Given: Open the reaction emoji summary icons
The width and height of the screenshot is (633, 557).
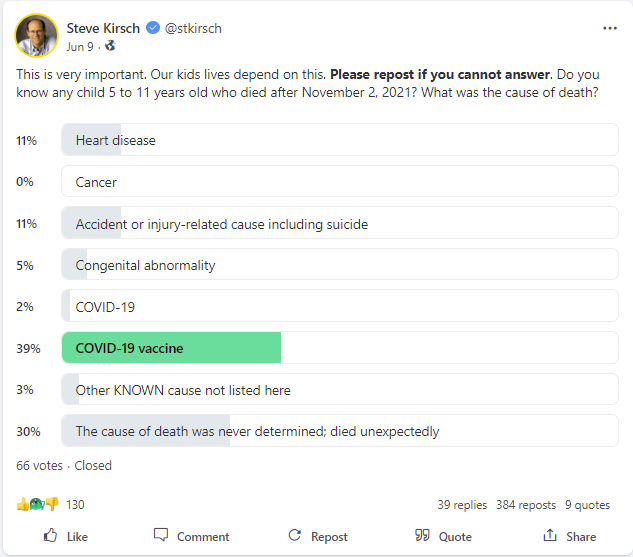Looking at the screenshot, I should pos(38,504).
